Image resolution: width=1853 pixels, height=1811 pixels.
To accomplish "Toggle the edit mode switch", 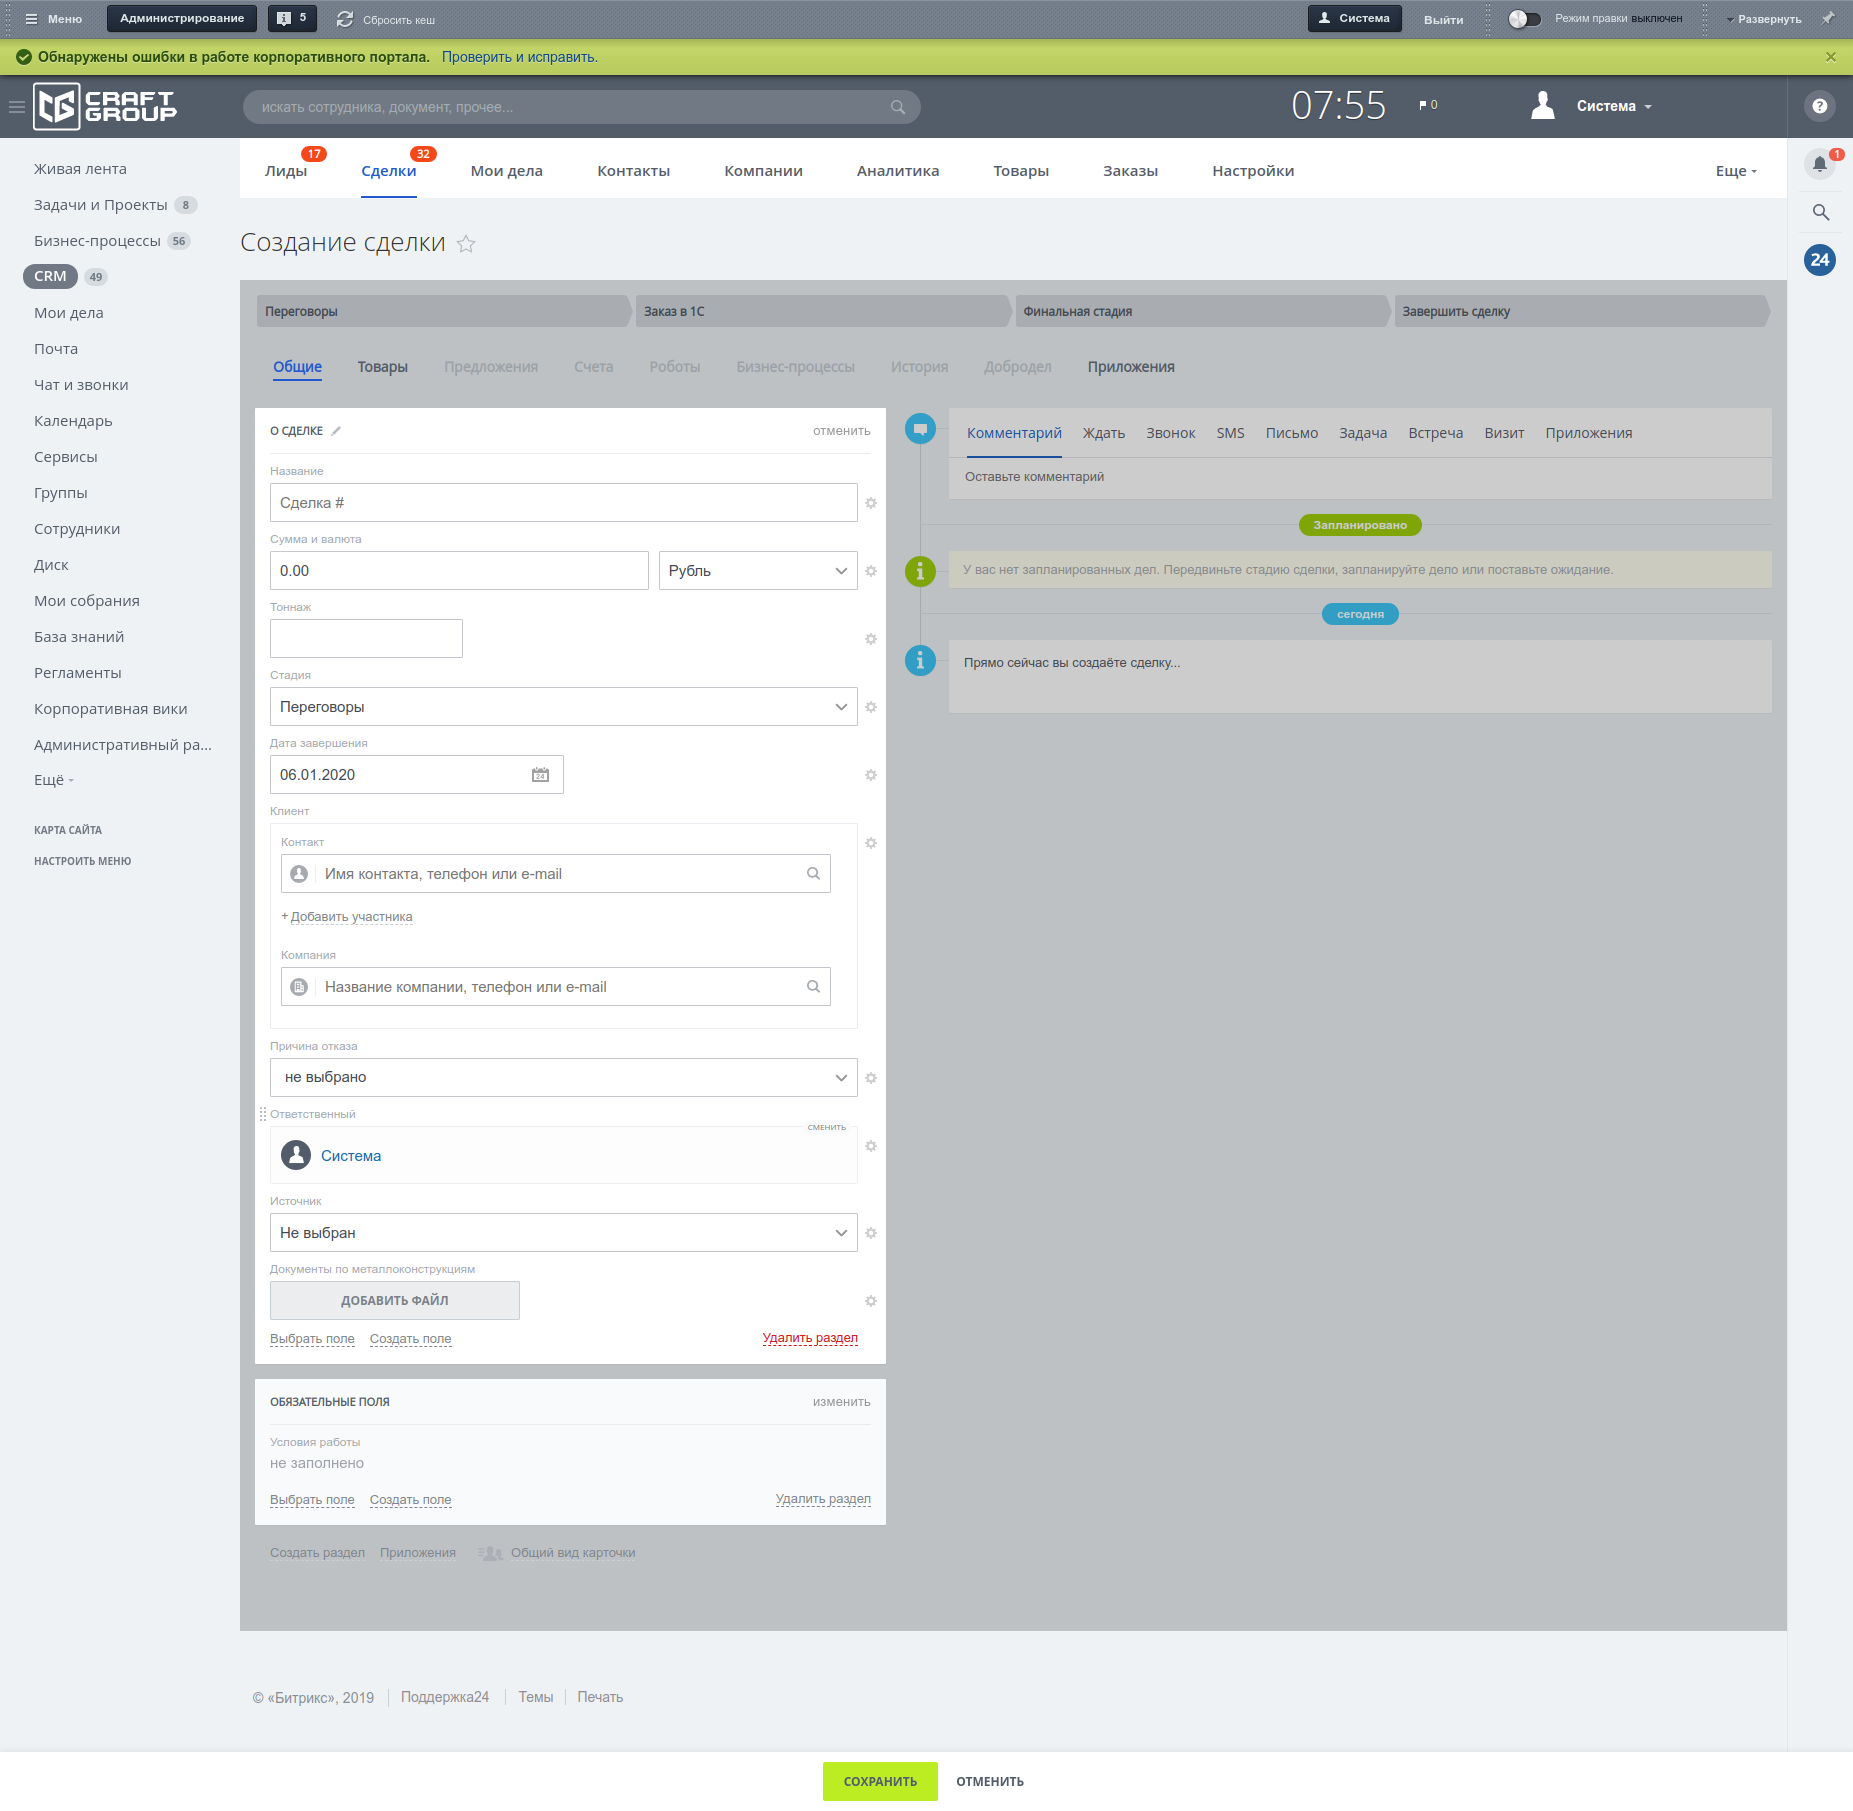I will click(1524, 19).
